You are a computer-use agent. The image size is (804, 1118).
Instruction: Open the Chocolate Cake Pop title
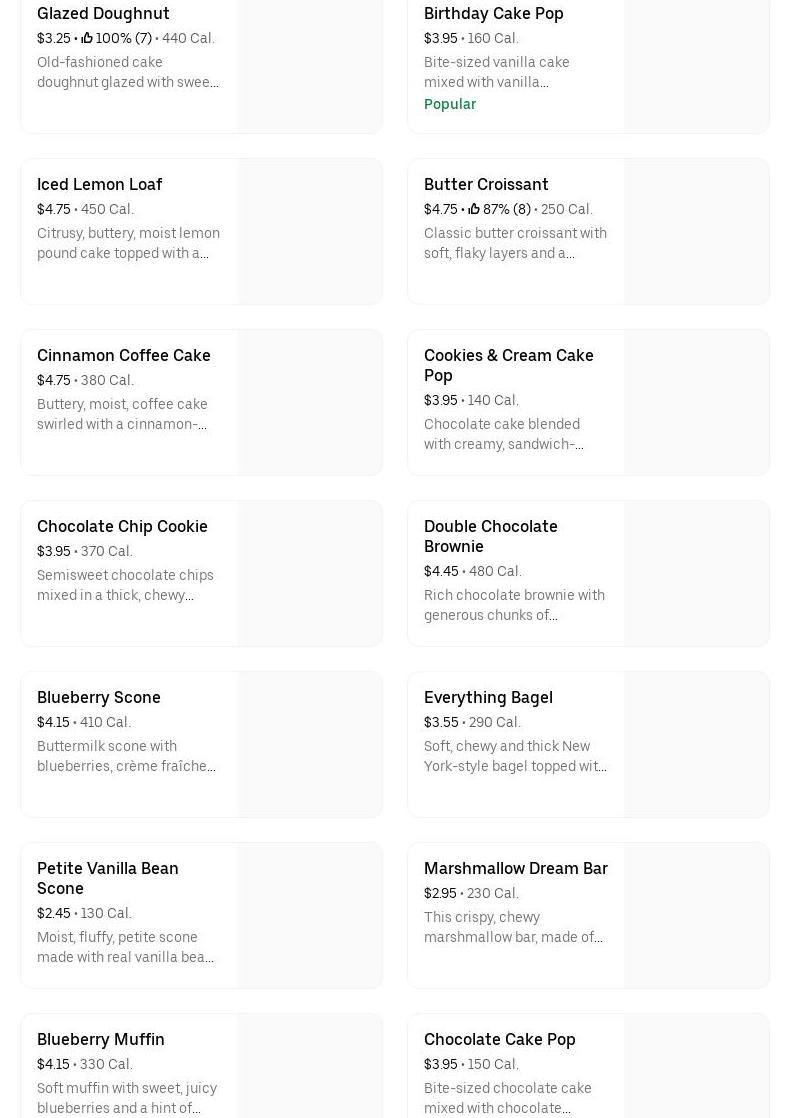click(x=499, y=1039)
